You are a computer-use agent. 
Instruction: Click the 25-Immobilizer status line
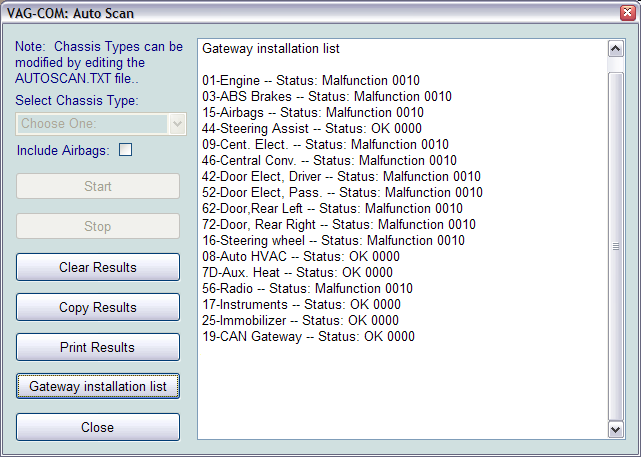click(300, 321)
